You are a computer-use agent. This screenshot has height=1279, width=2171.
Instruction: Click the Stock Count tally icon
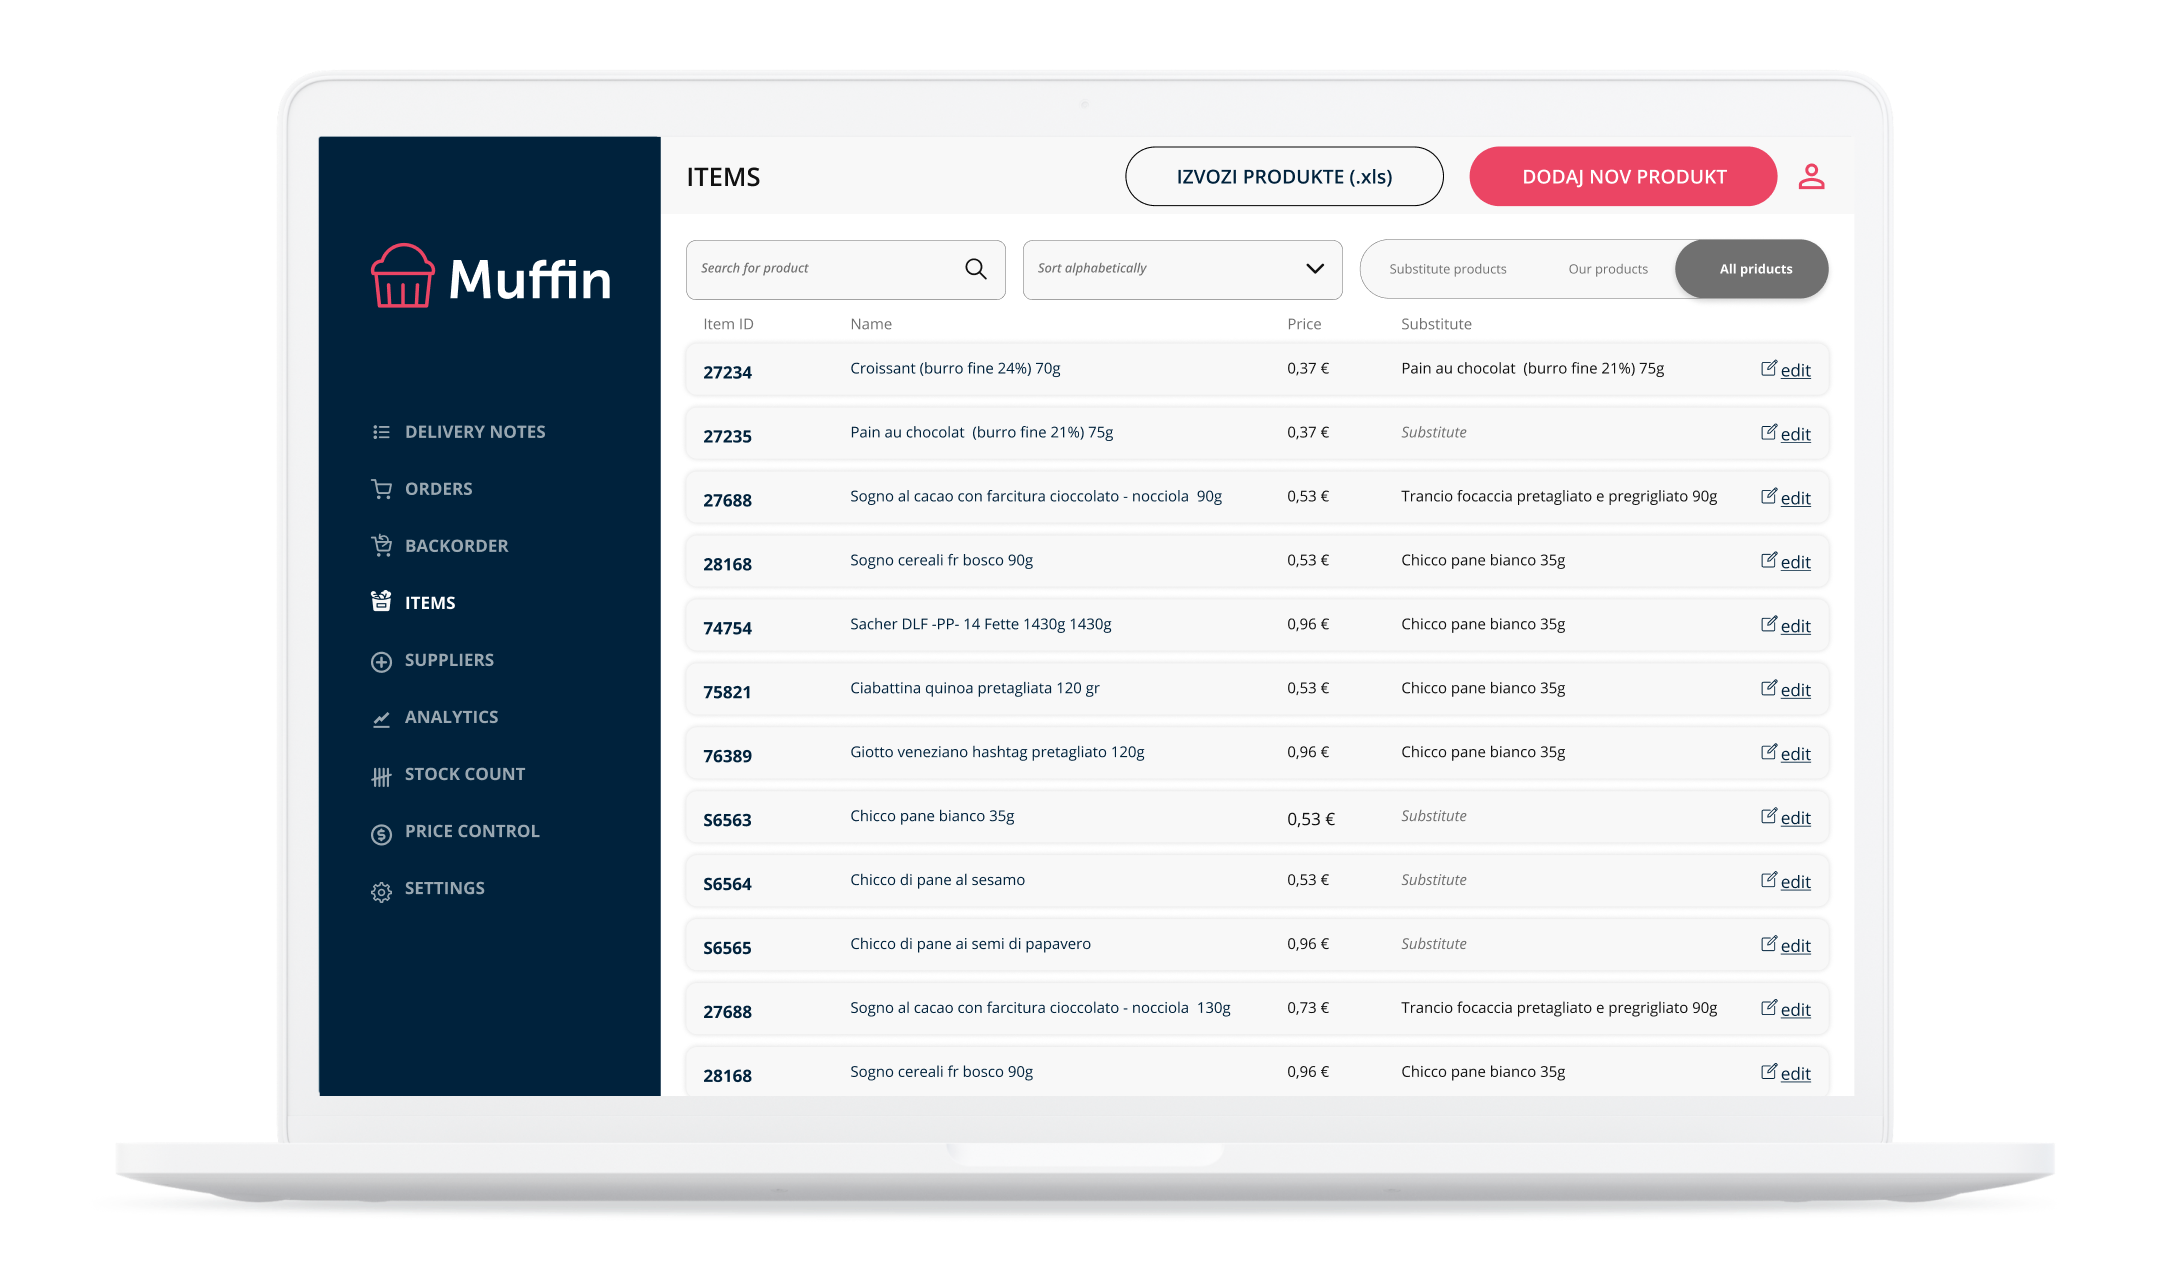[x=381, y=776]
